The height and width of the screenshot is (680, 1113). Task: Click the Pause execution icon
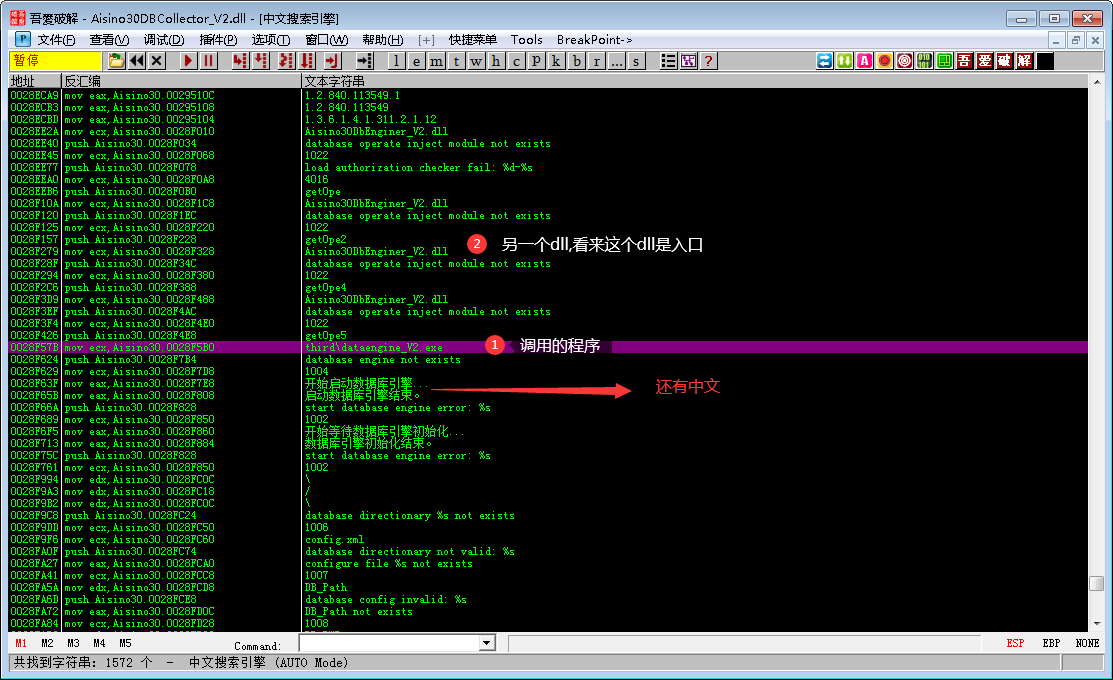coord(209,60)
